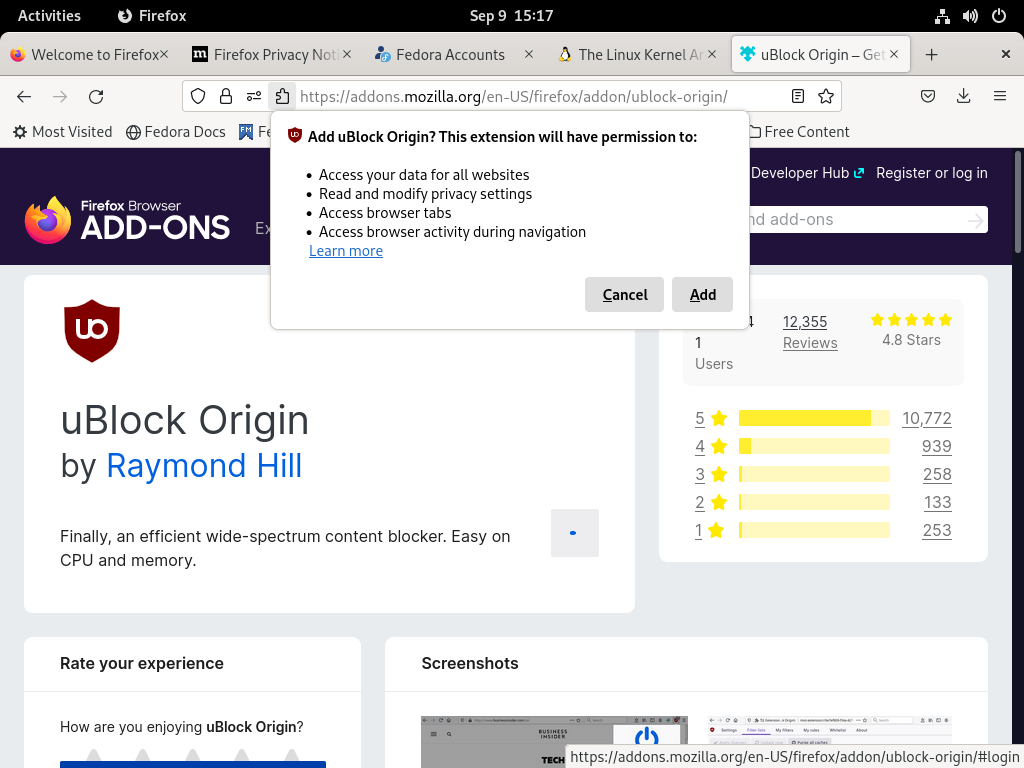
Task: Close the Firefox Privacy Notice tab
Action: coord(347,54)
